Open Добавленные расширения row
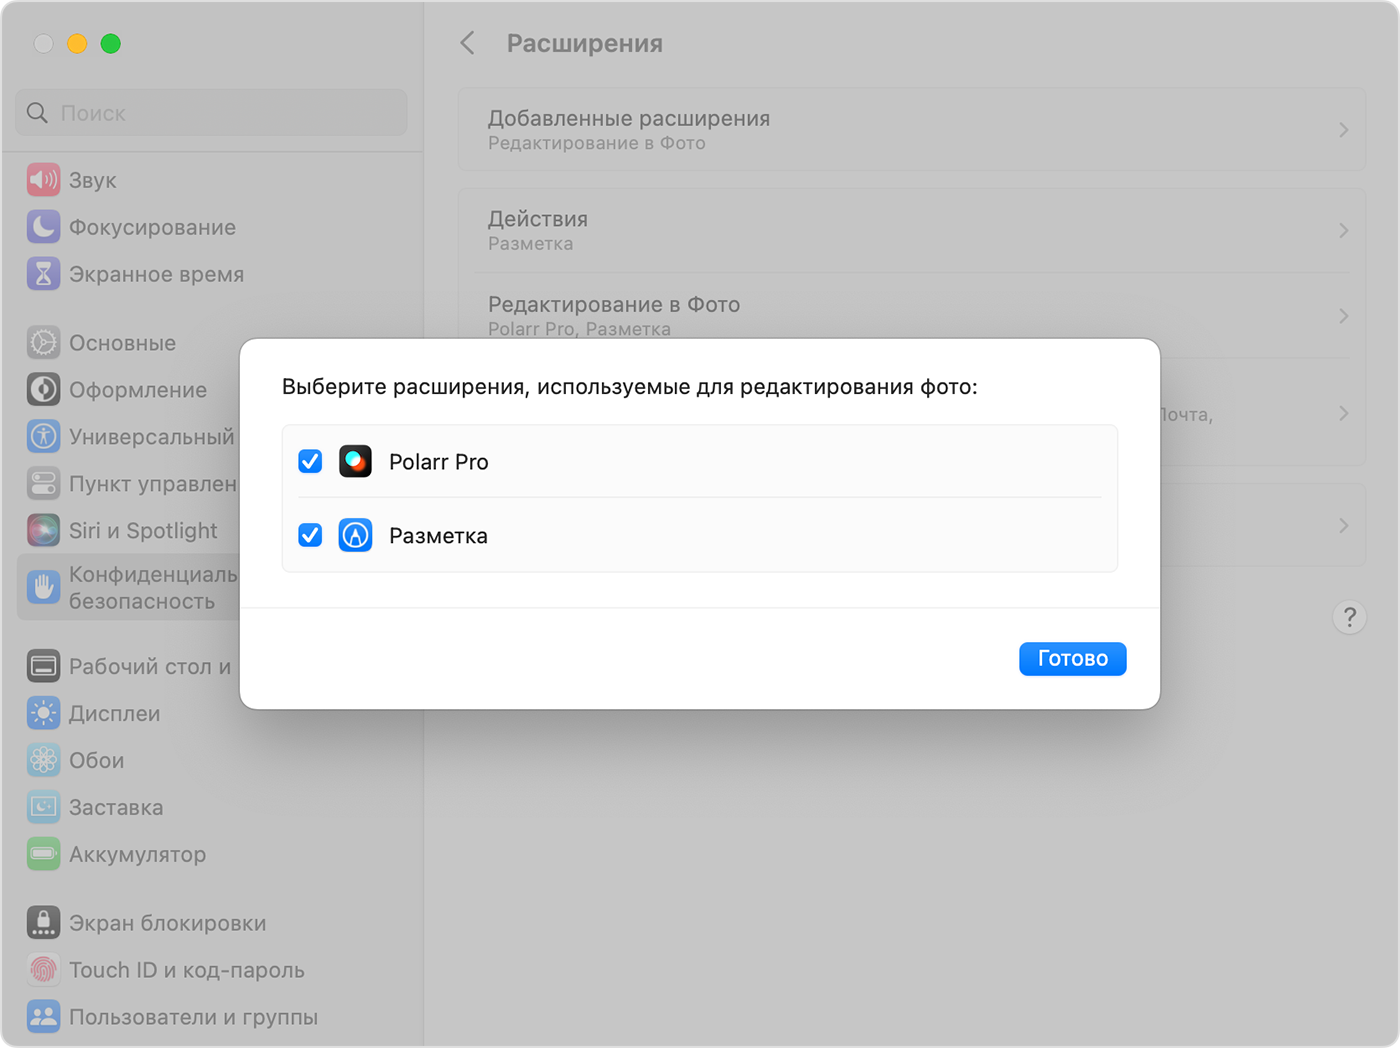 click(912, 130)
